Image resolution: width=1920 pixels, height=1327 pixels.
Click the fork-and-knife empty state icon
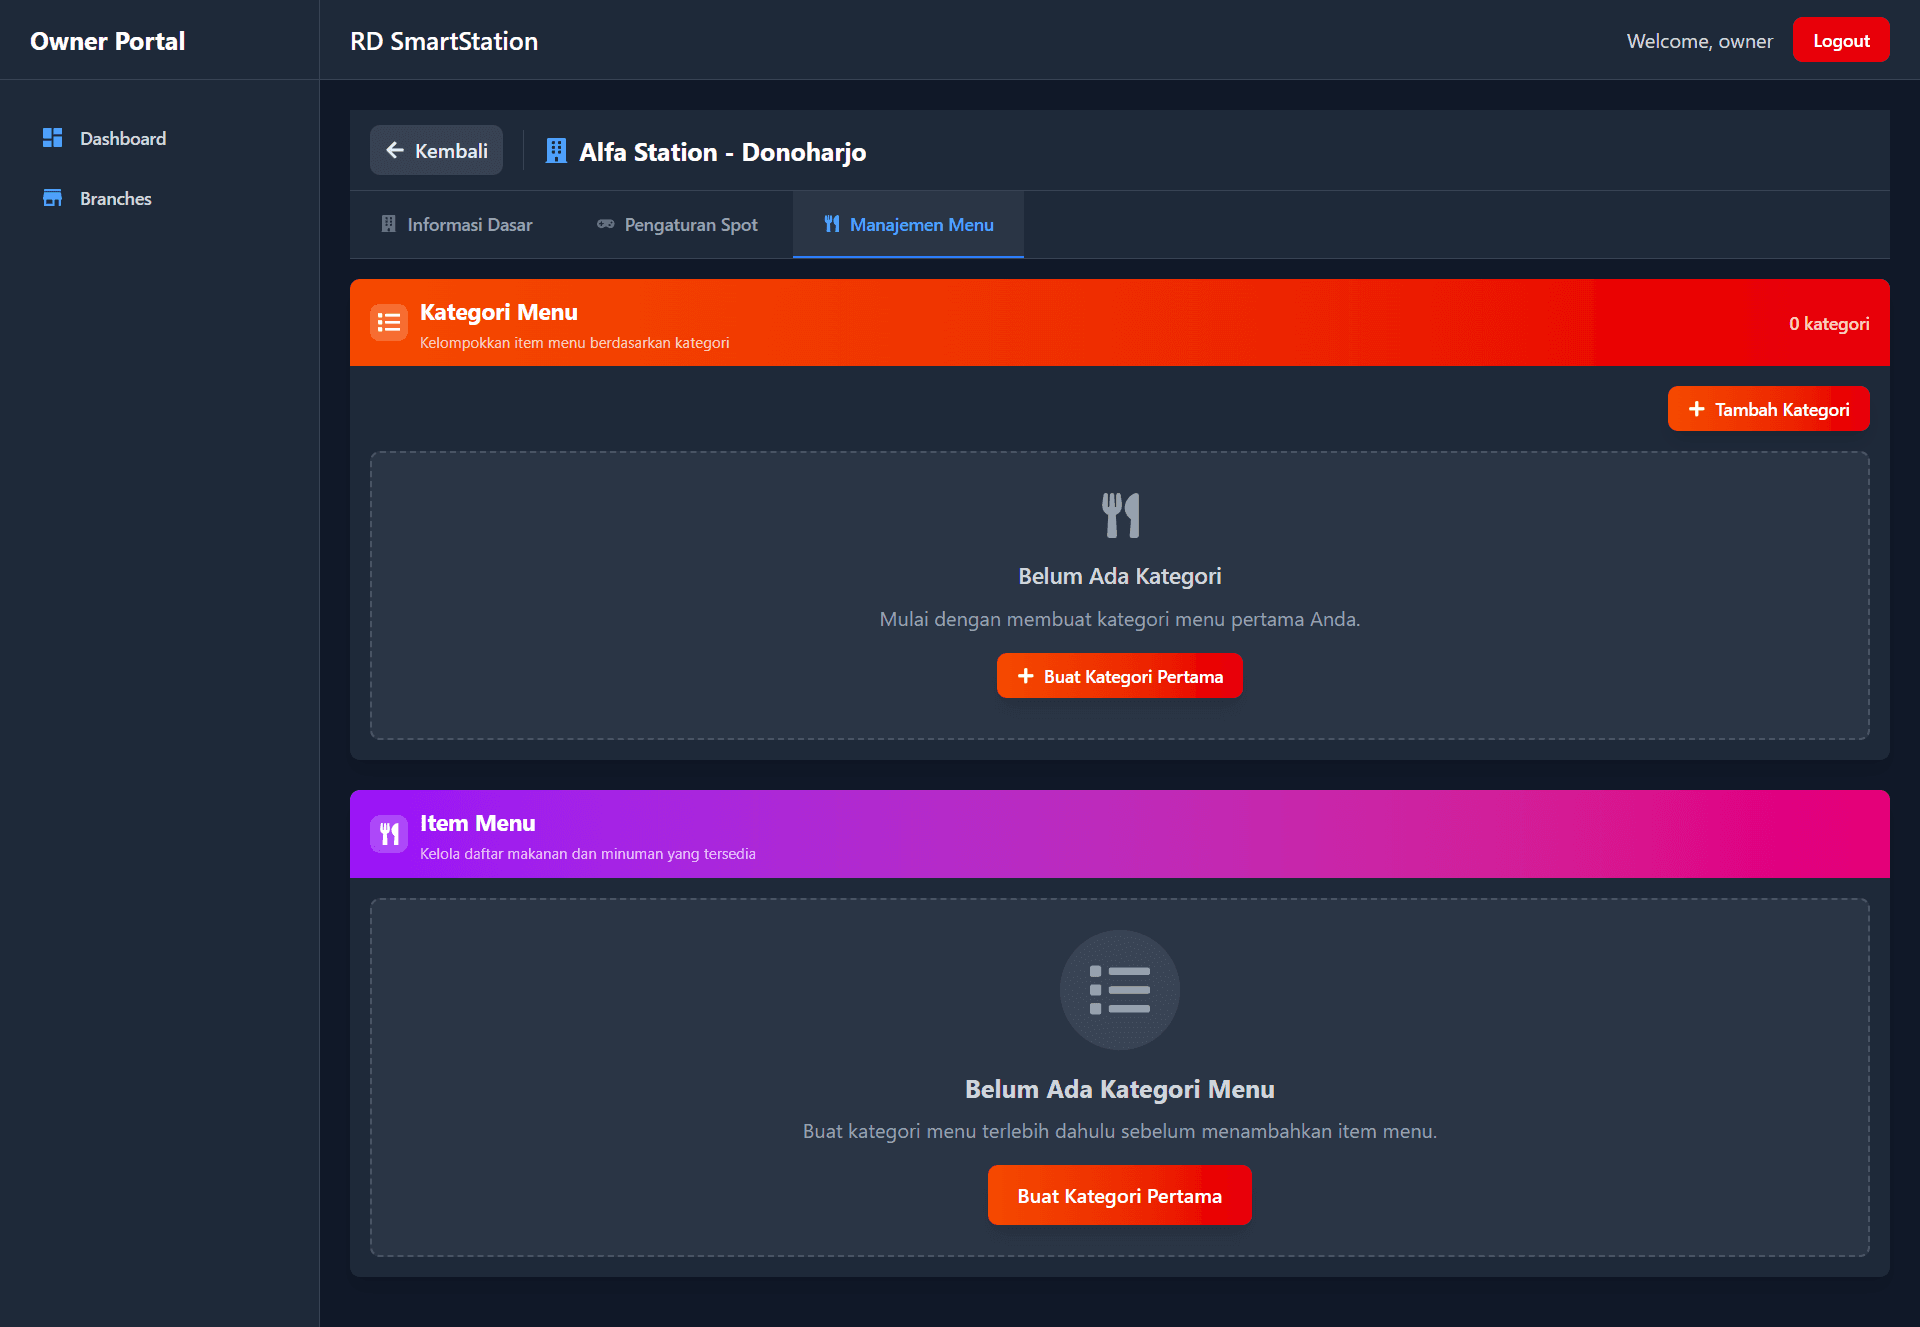1119,514
